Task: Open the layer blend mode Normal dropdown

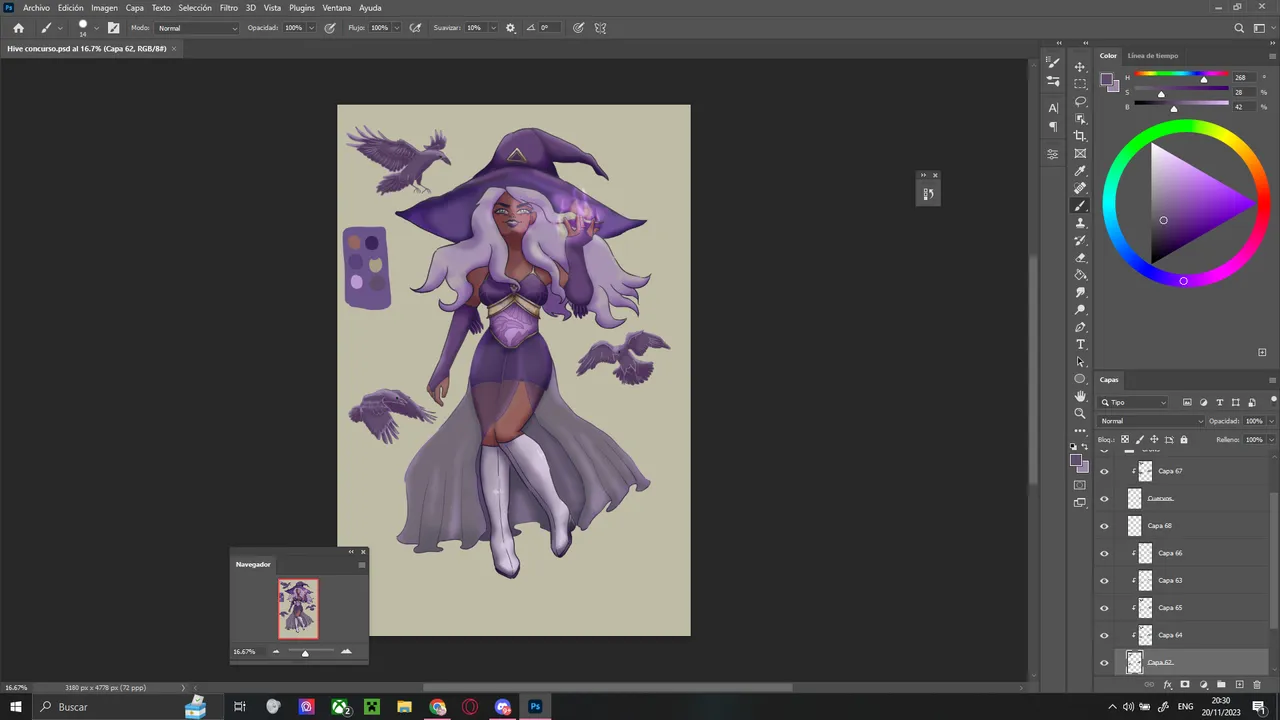Action: [1152, 421]
